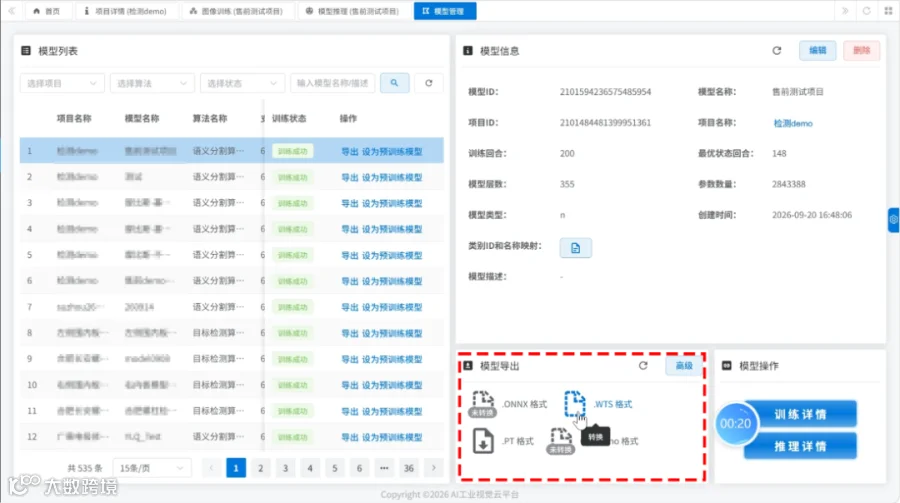Click the 删除 button
Viewport: 900px width, 503px height.
coord(862,51)
